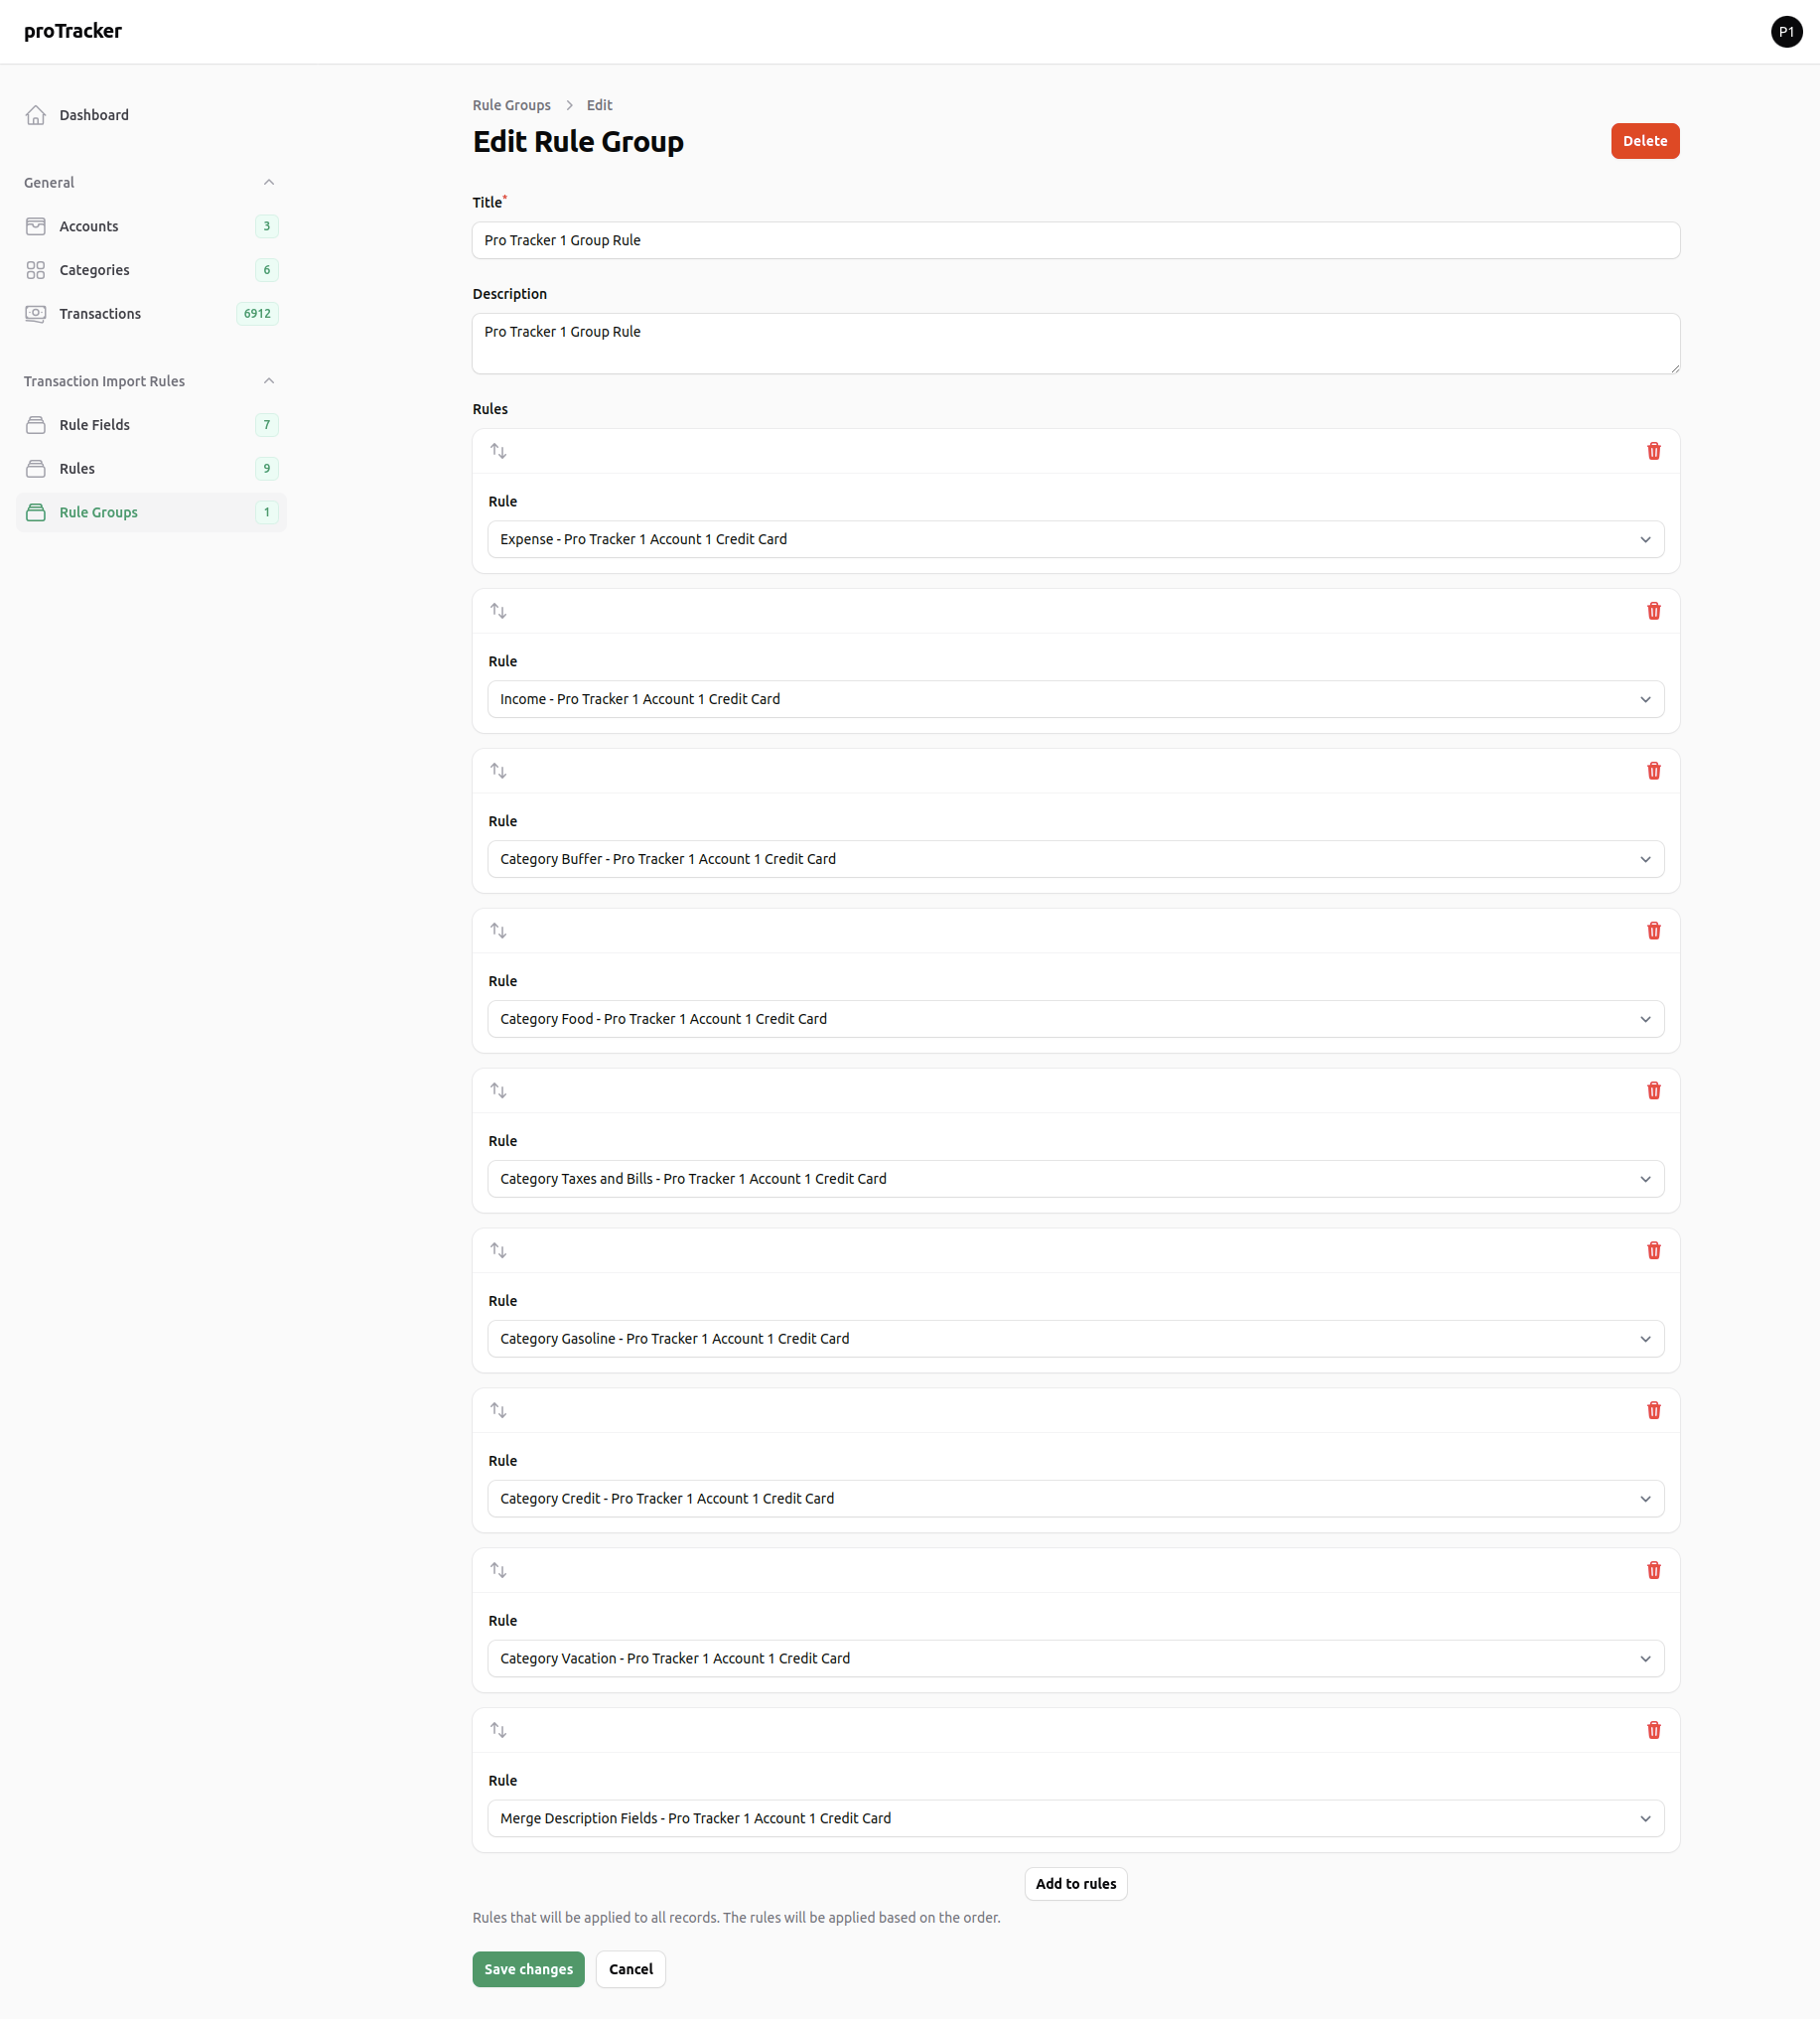Remove the Category Food rule via trash icon
The height and width of the screenshot is (2019, 1820).
coord(1653,931)
